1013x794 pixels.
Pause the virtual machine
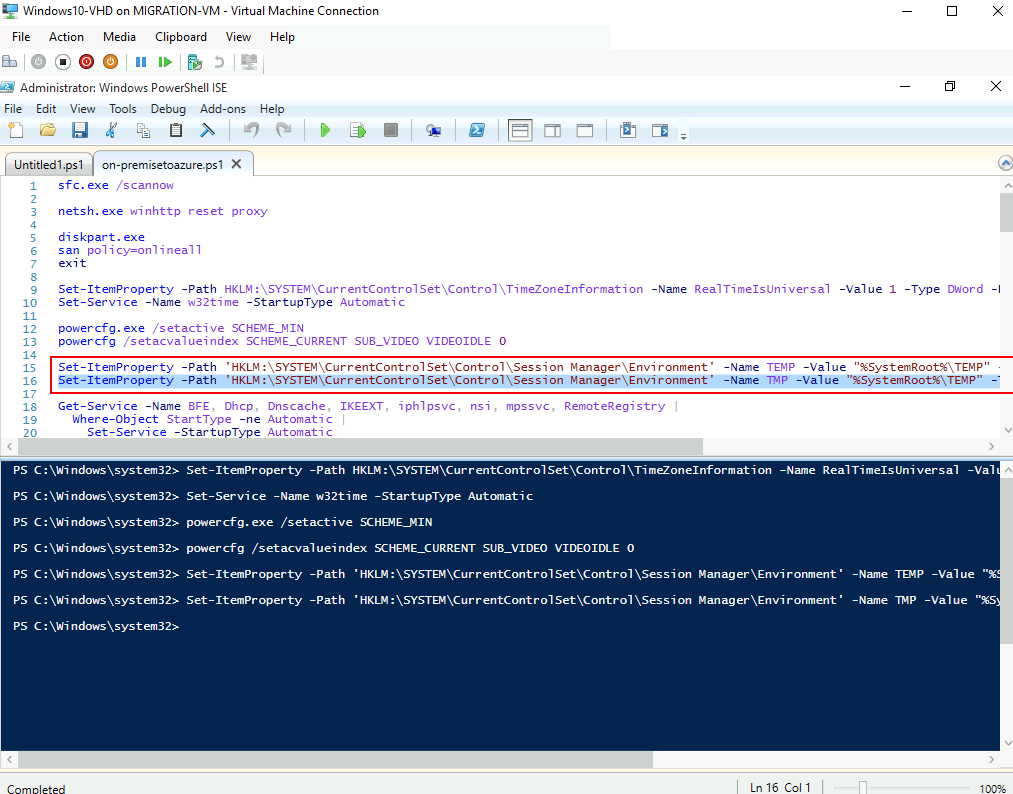click(141, 62)
